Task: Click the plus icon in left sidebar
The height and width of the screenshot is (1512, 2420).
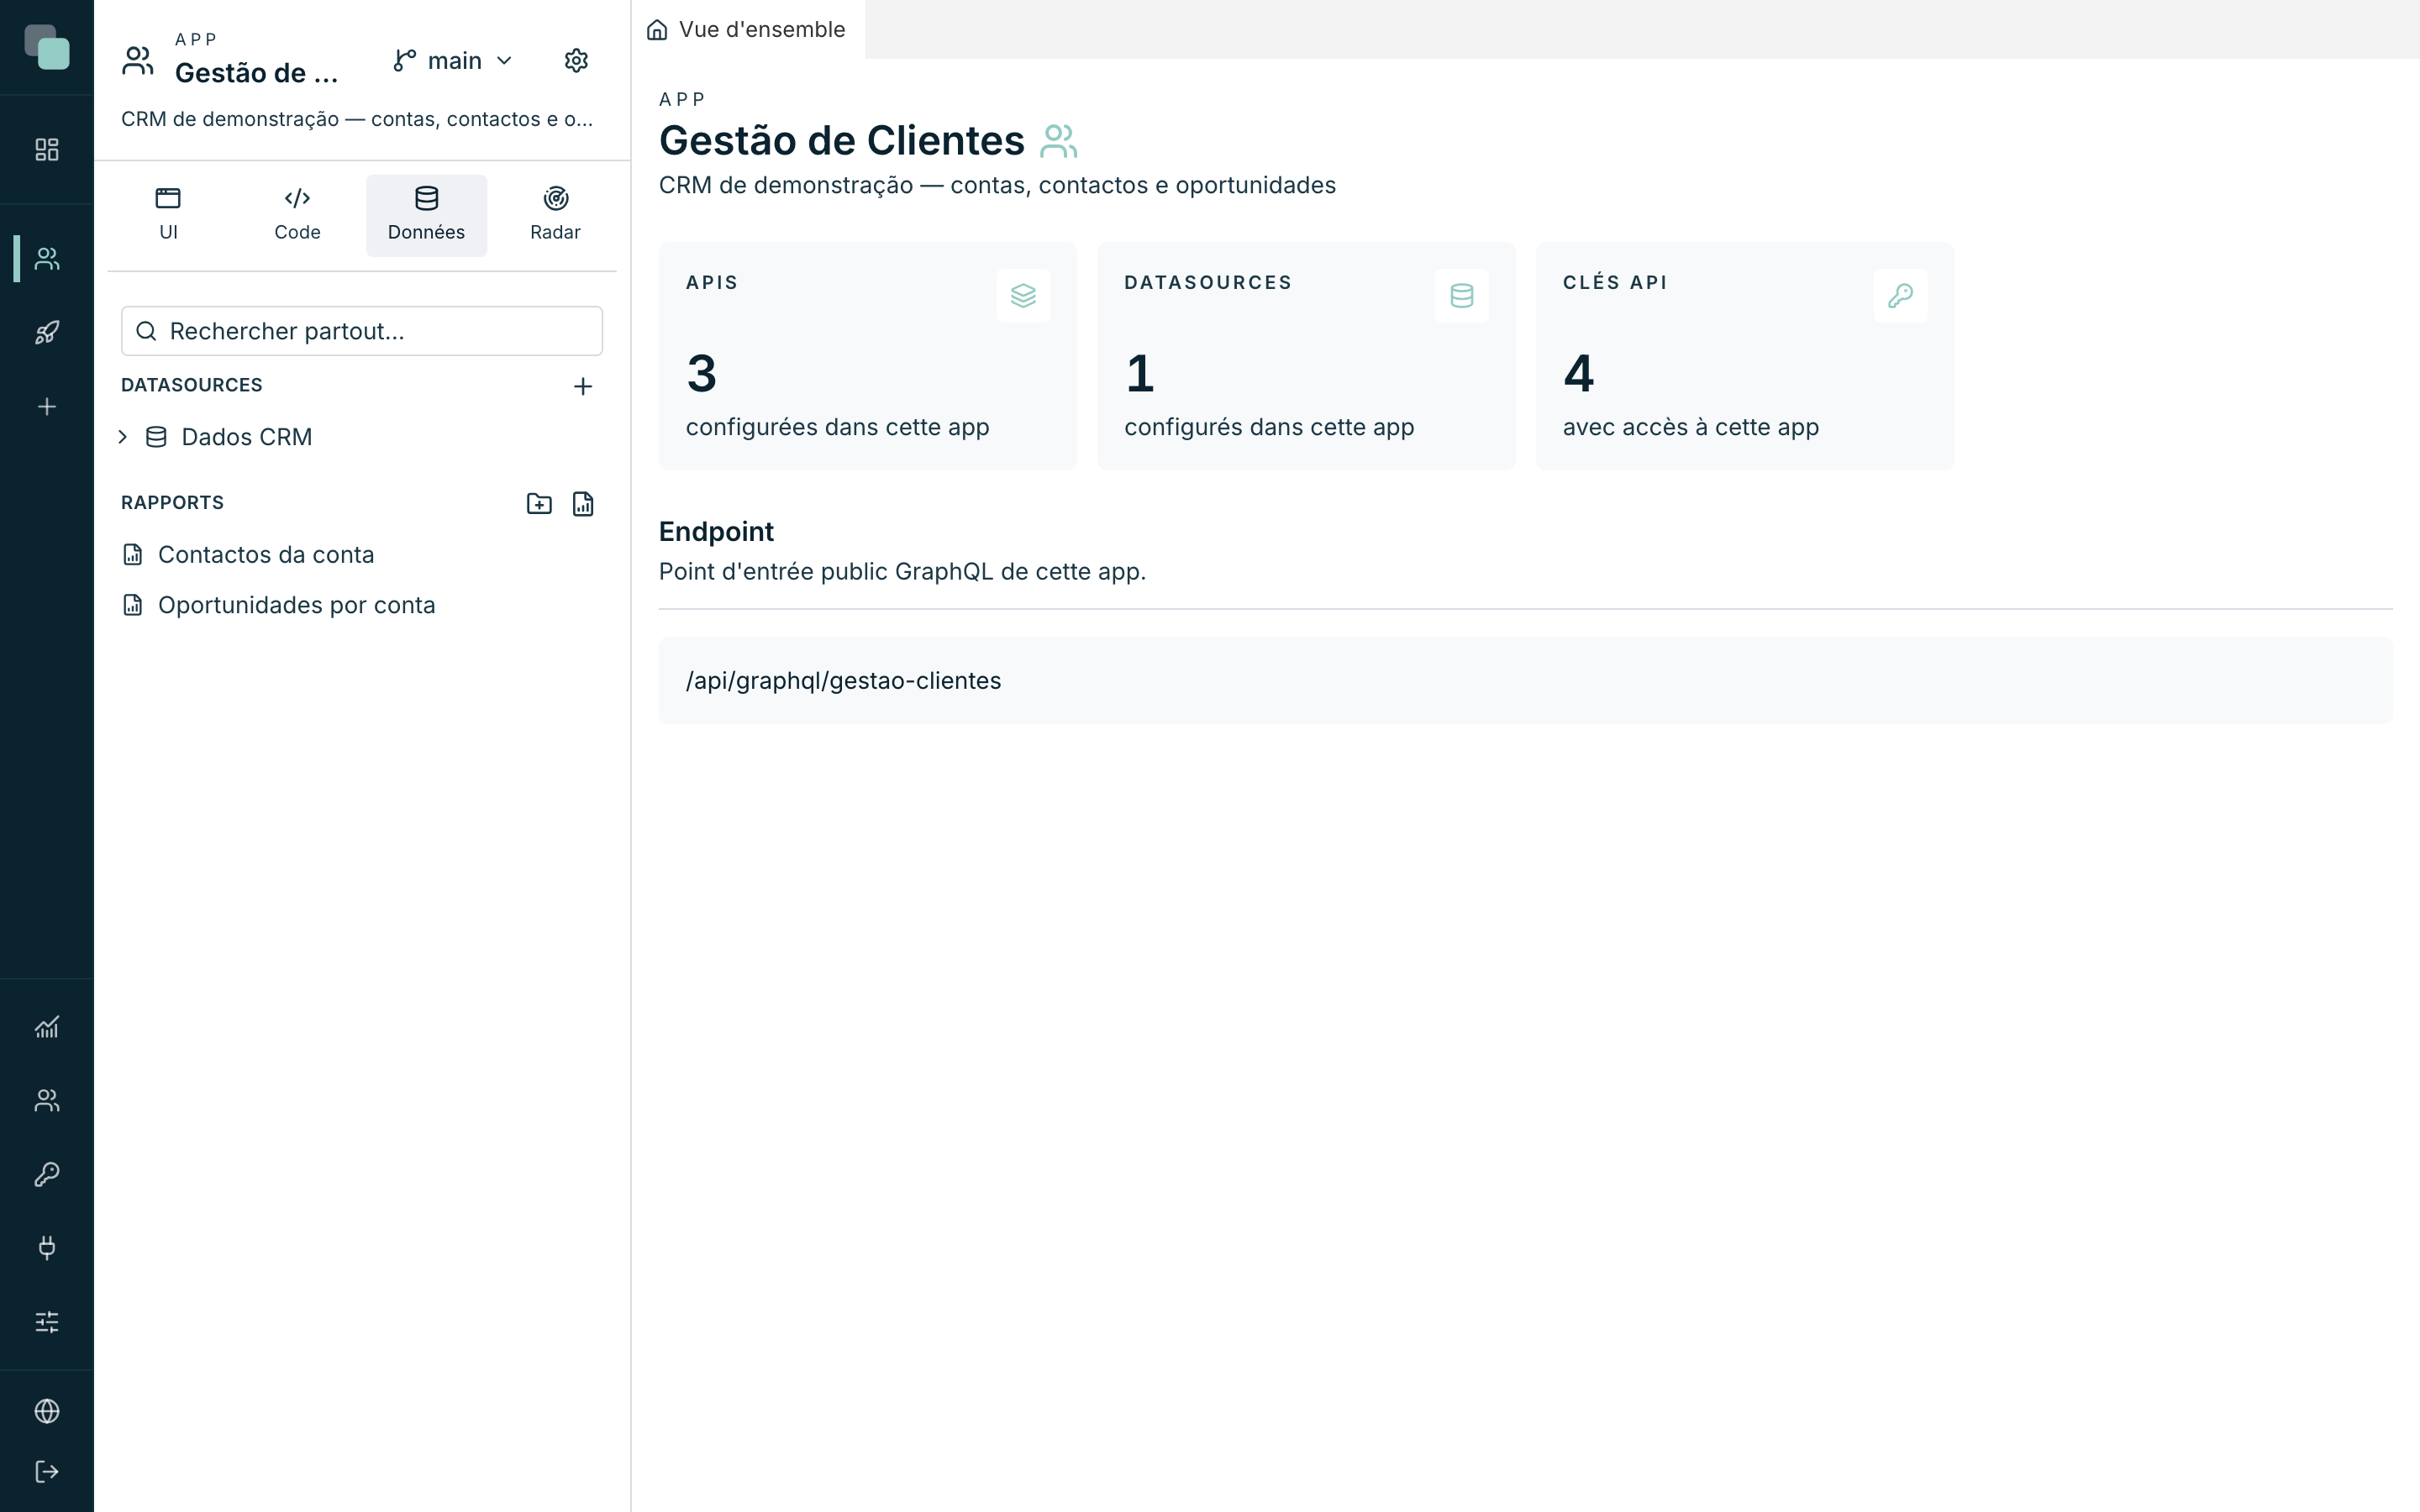Action: coord(47,407)
